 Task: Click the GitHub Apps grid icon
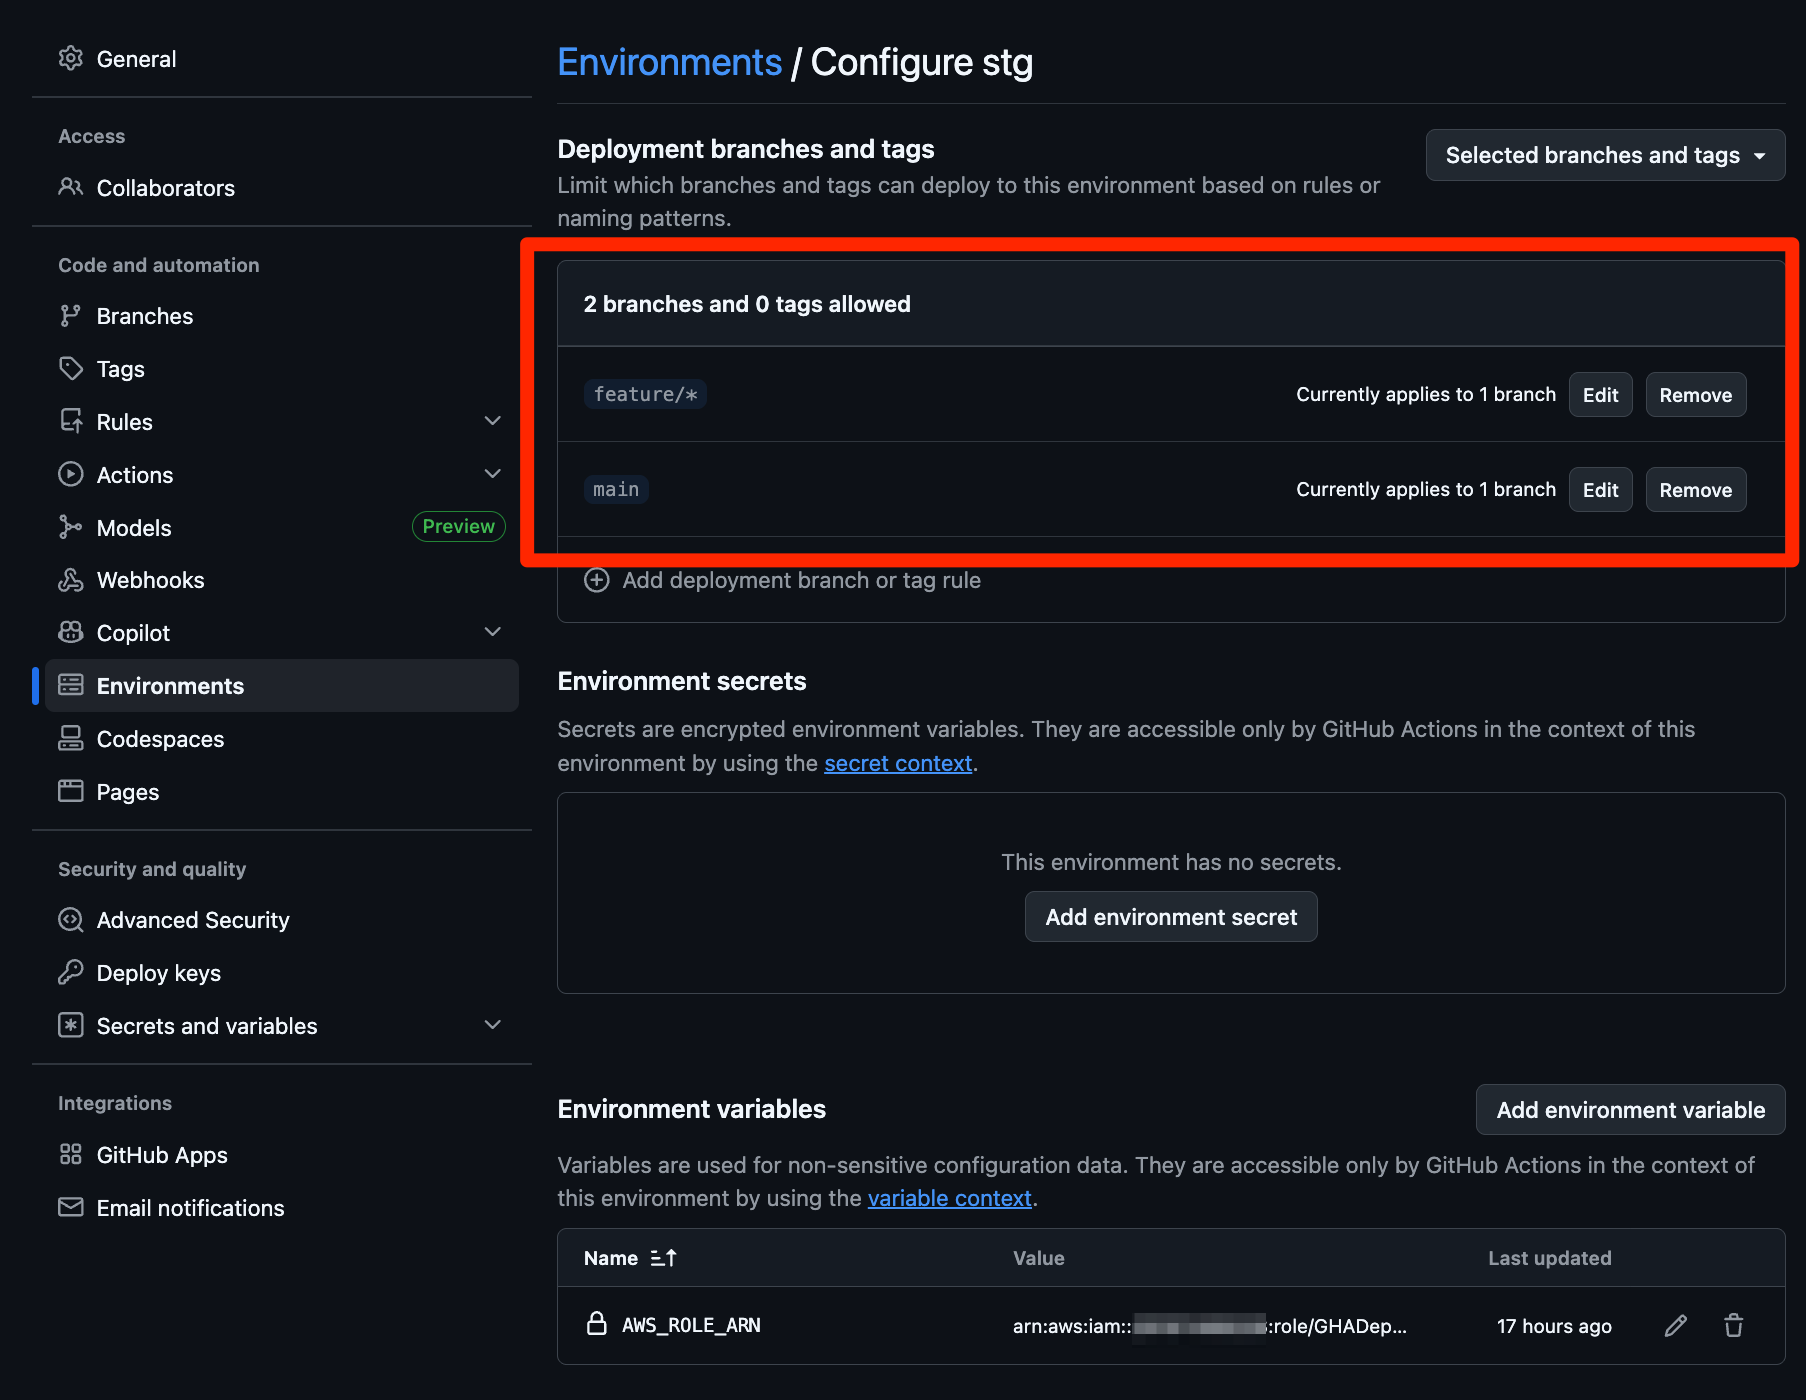click(70, 1155)
